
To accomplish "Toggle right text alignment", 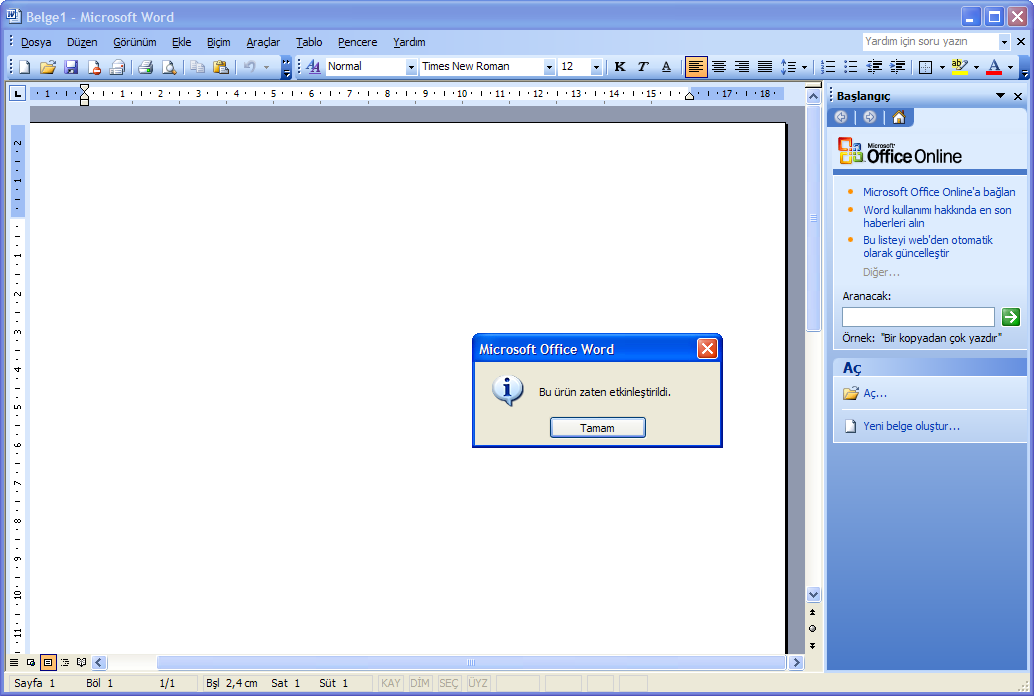I will point(742,67).
